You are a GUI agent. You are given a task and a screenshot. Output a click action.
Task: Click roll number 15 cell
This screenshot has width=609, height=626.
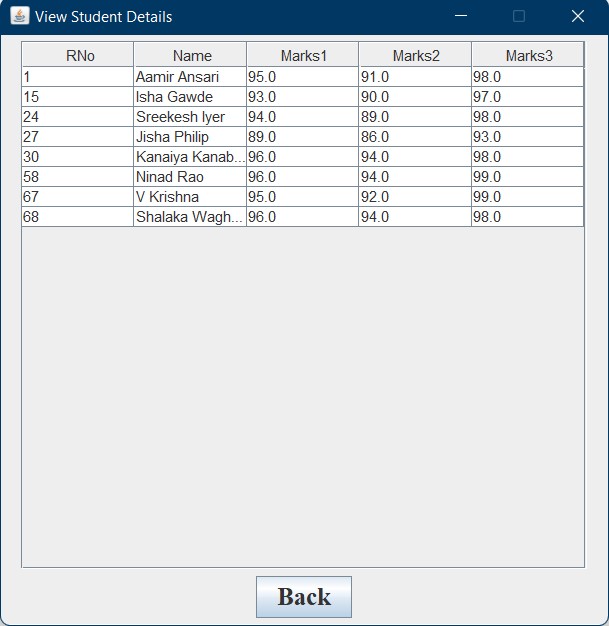coord(78,97)
